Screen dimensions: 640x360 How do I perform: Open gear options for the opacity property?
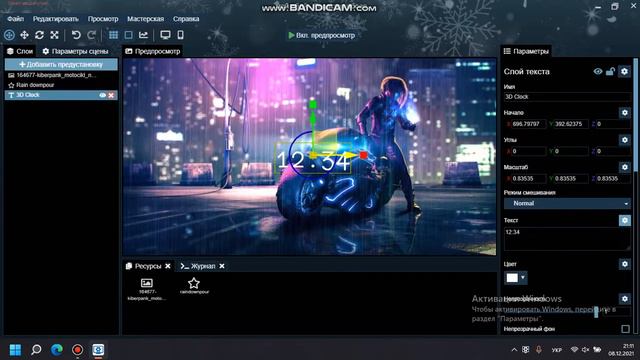[624, 299]
